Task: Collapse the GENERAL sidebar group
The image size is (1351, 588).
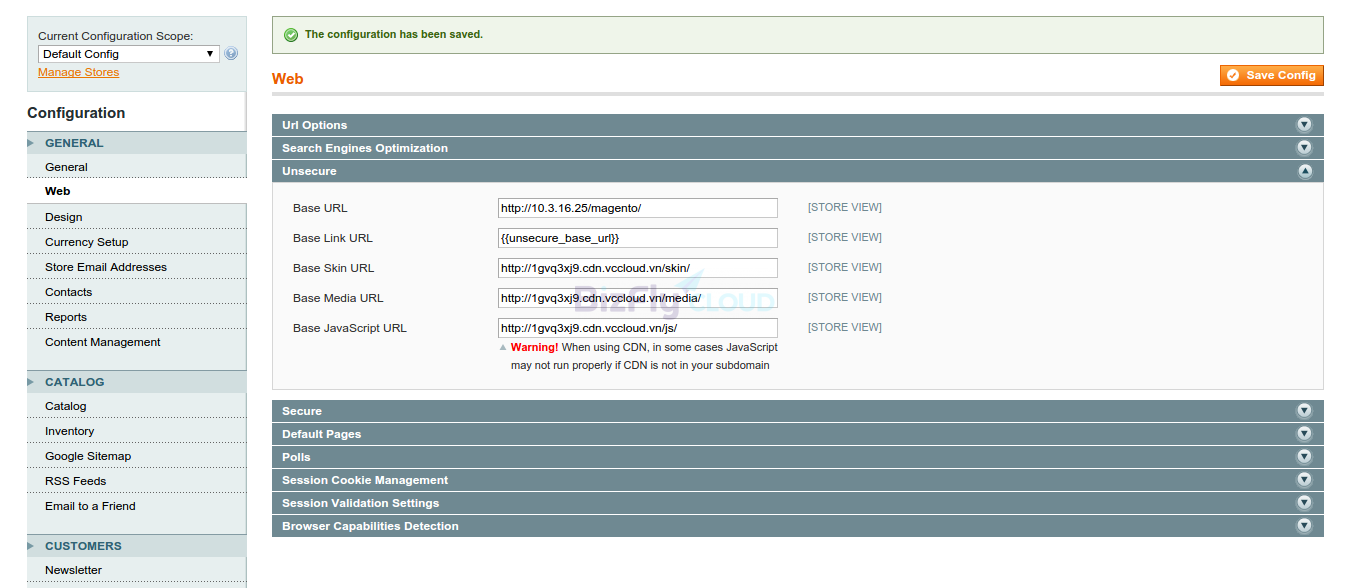Action: pyautogui.click(x=136, y=143)
